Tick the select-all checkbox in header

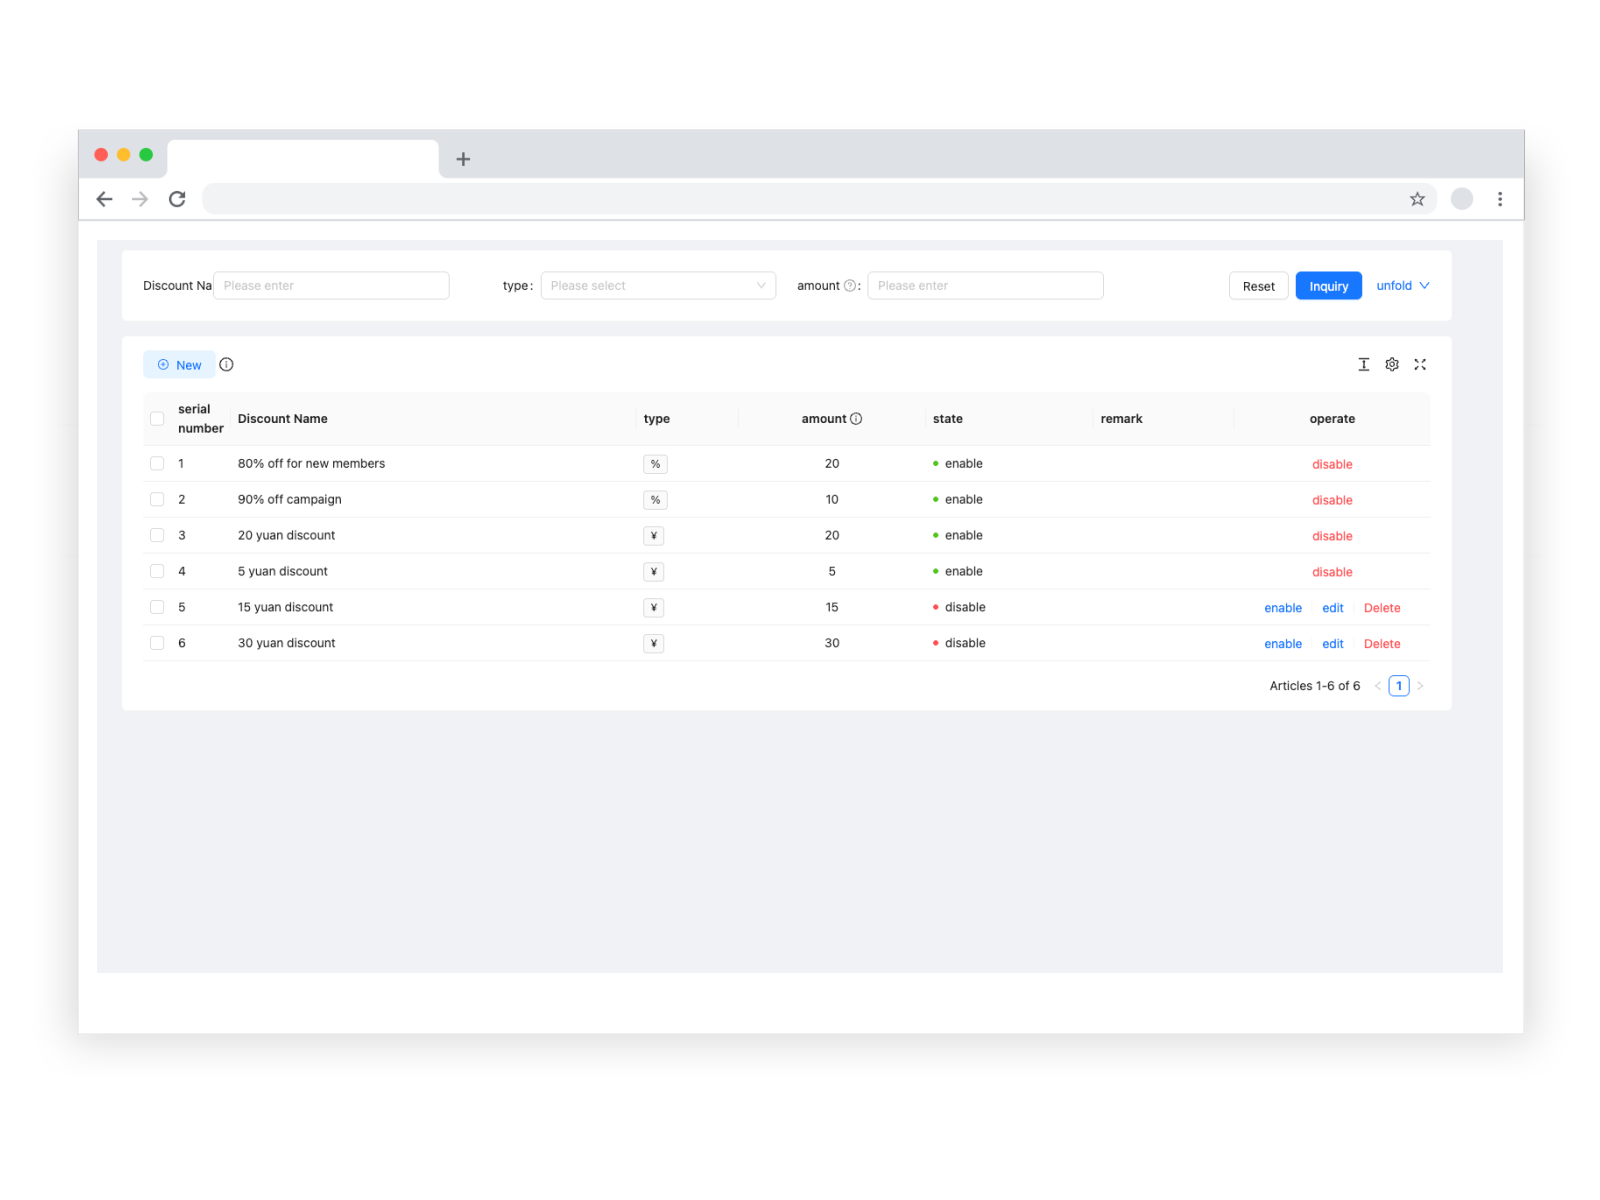[157, 419]
